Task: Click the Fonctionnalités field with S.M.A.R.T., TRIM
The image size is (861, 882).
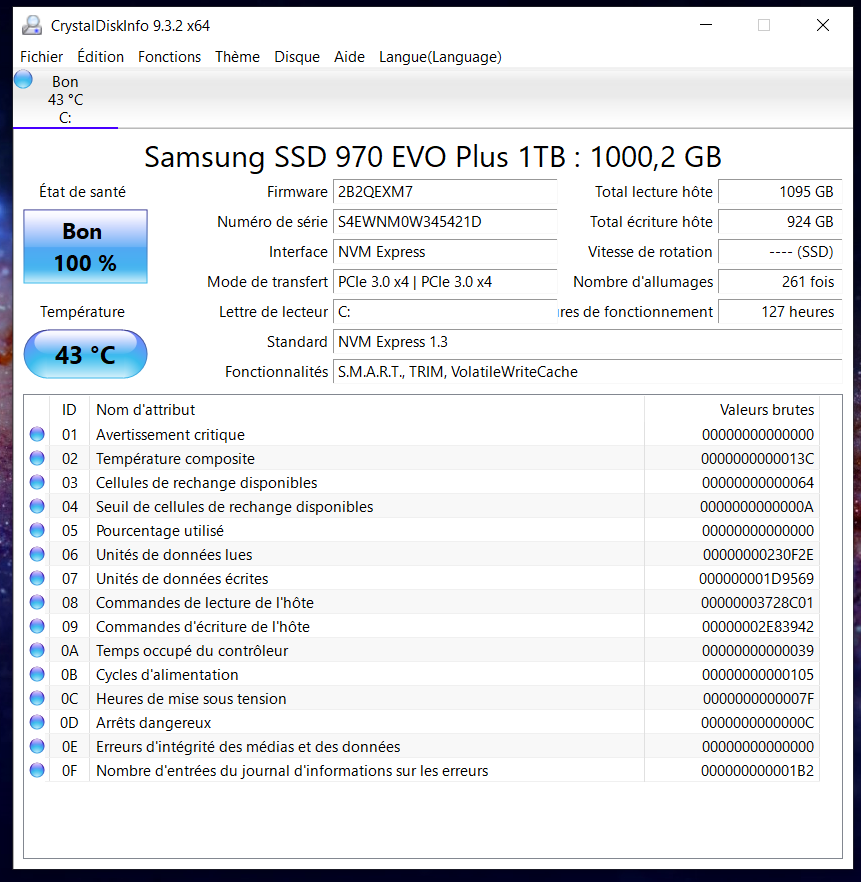Action: pos(587,372)
